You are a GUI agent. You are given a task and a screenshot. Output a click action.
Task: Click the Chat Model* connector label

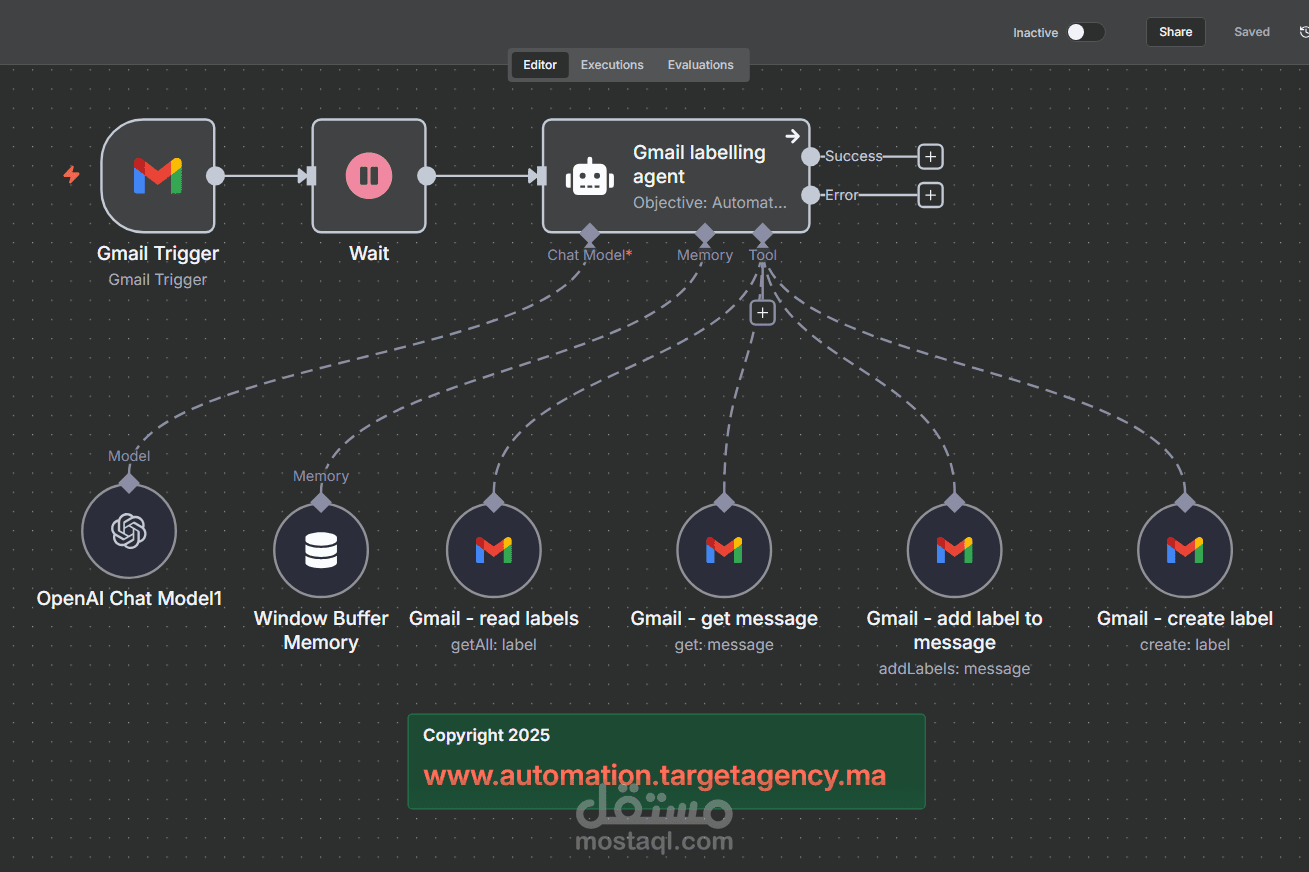pos(589,255)
